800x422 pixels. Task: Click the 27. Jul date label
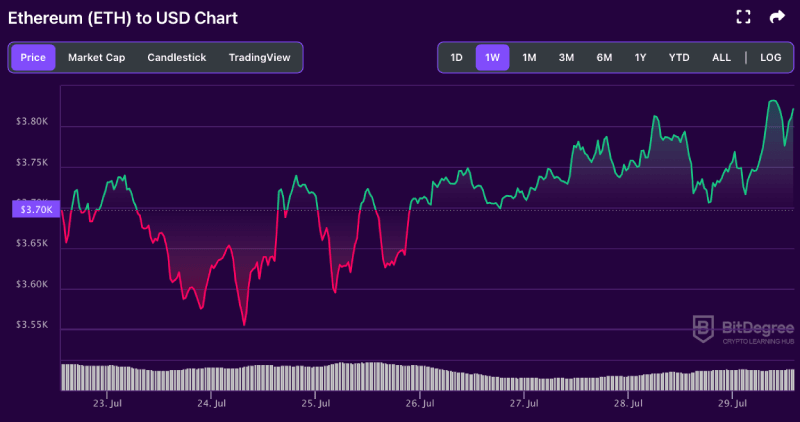(524, 404)
